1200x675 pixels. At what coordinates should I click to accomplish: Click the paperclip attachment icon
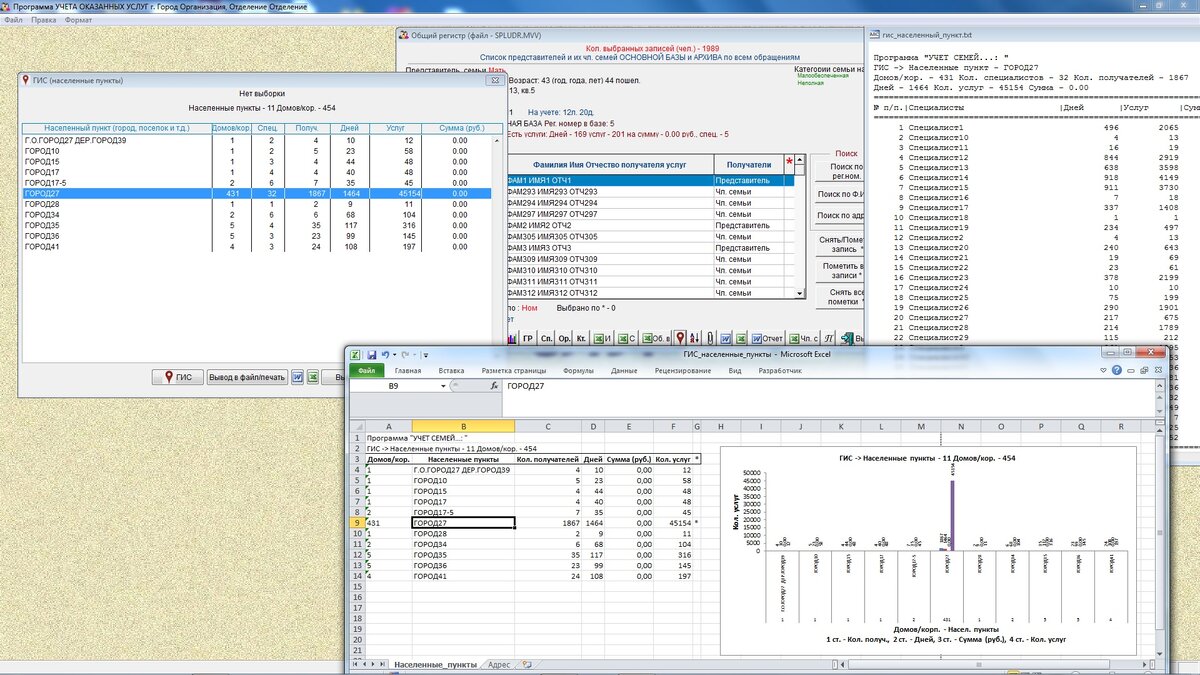710,338
